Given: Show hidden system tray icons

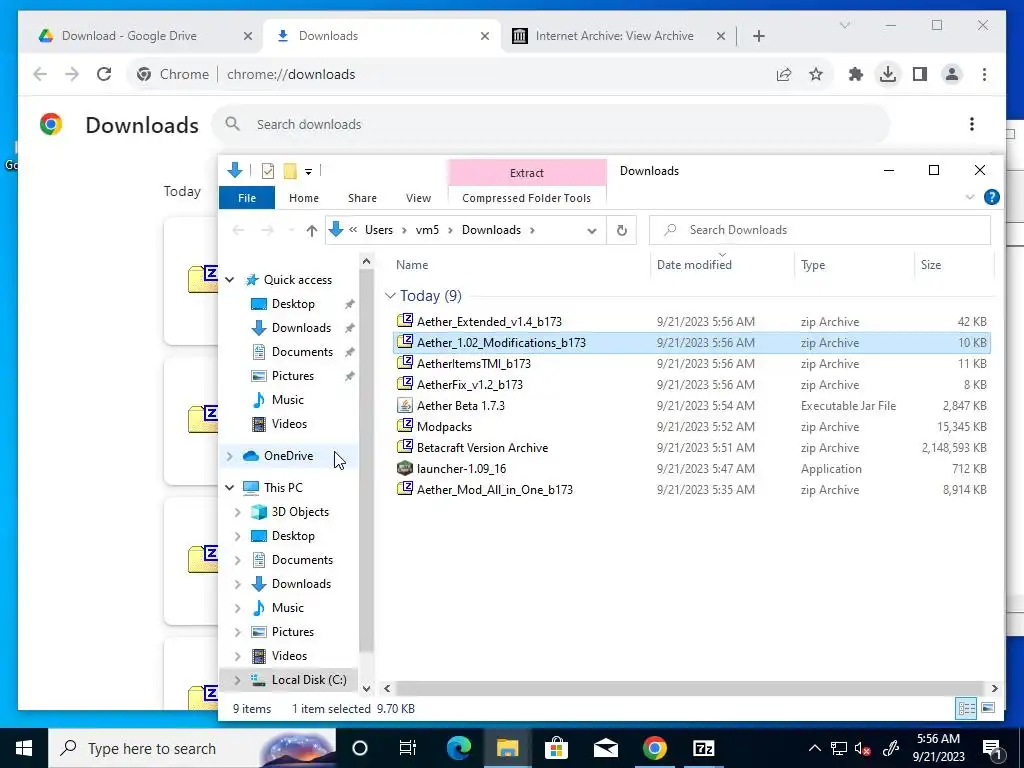Looking at the screenshot, I should (x=814, y=748).
